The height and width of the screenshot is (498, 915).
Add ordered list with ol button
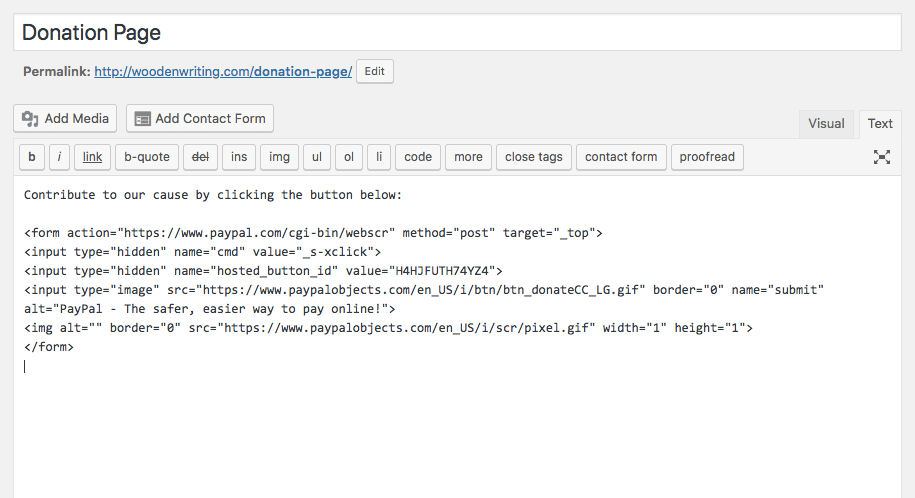coord(348,157)
